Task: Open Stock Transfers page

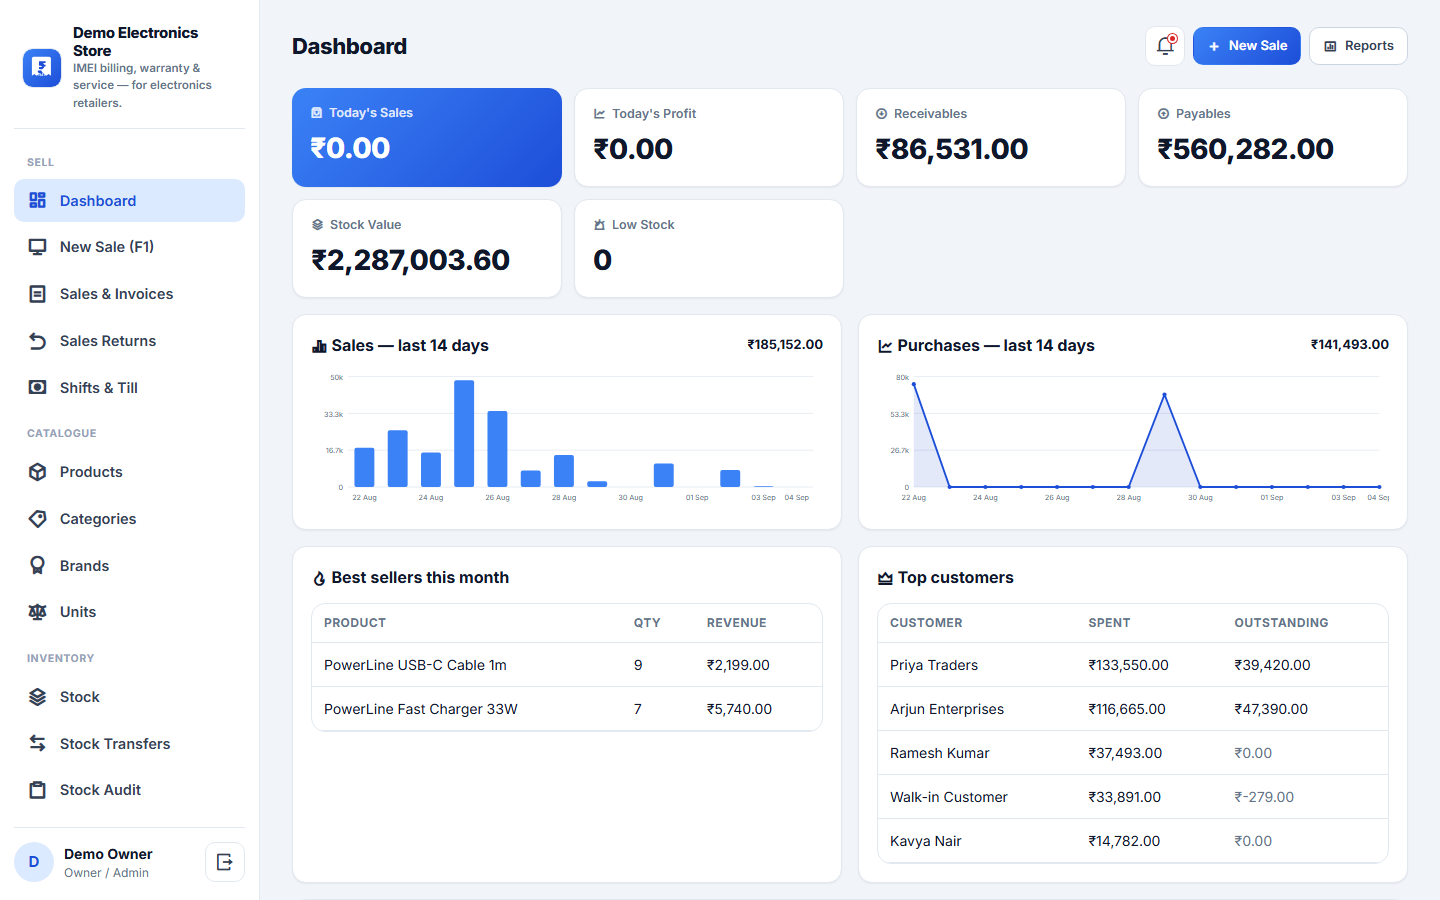Action: click(129, 744)
